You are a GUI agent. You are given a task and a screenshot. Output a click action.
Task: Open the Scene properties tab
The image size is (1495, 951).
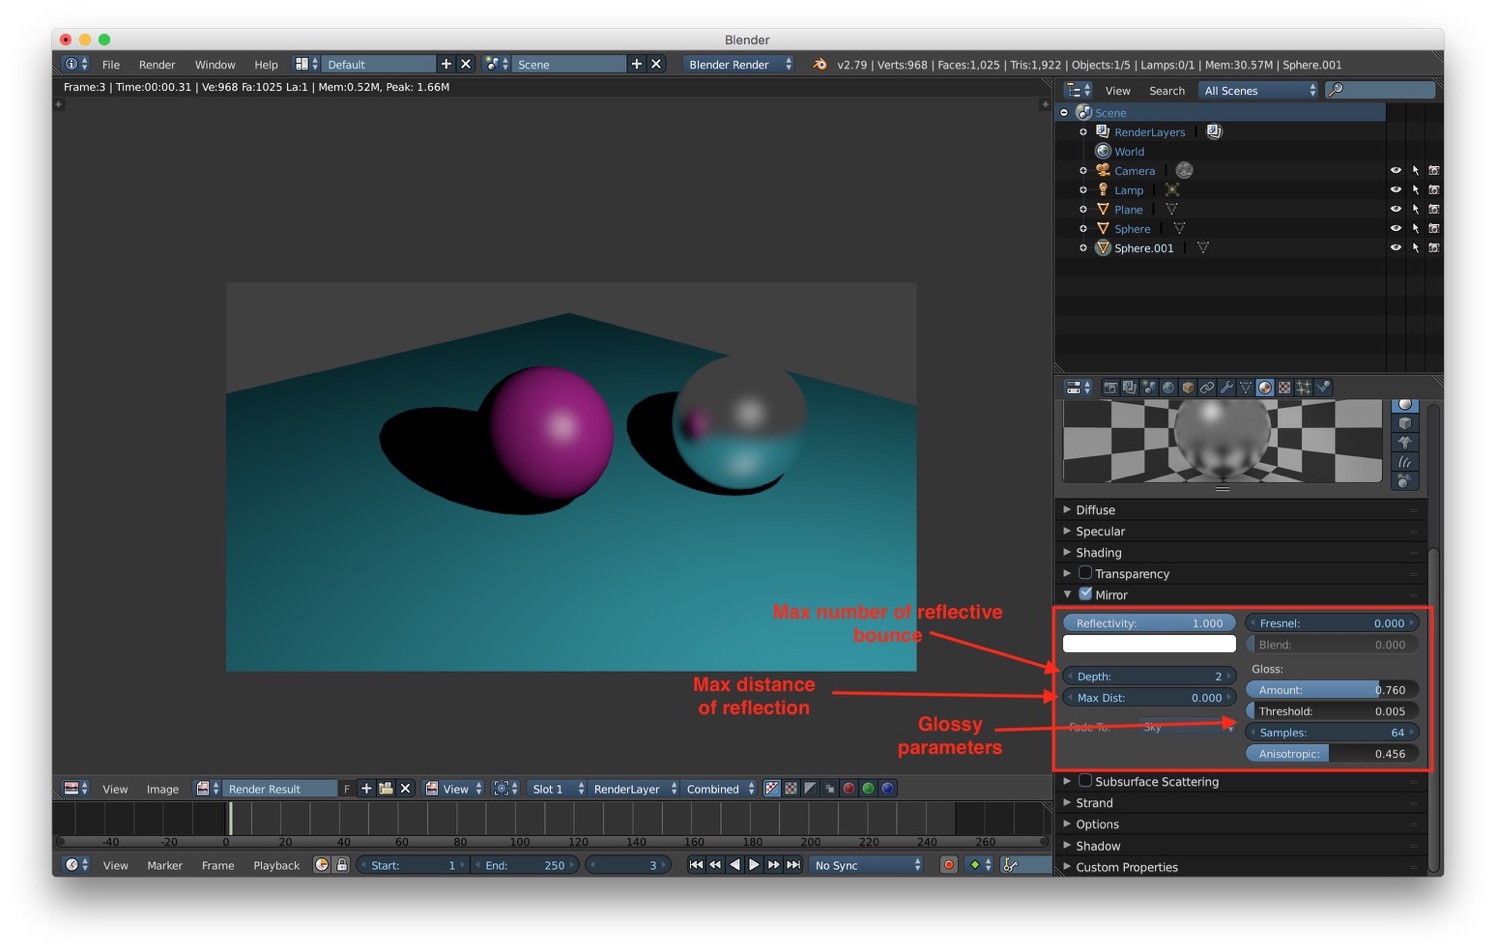[x=1149, y=387]
